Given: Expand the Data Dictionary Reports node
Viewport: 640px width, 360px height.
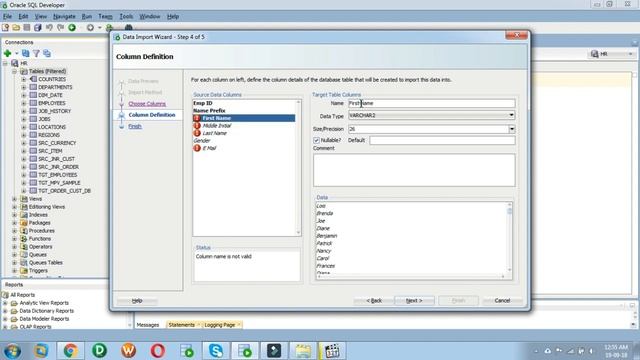Looking at the screenshot, I should tap(5, 311).
